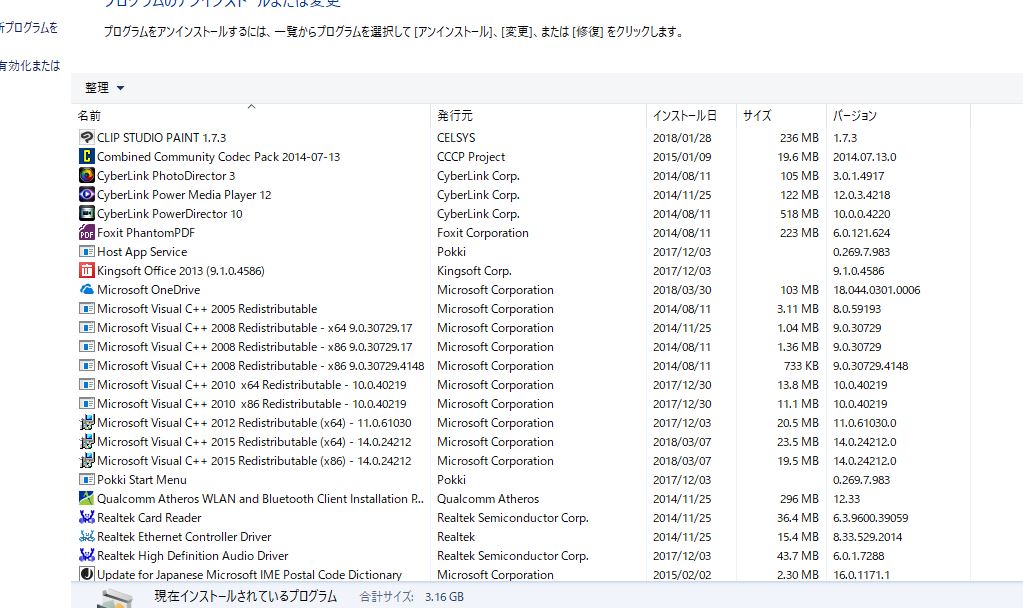
Task: Click the CLIP STUDIO PAINT program icon
Action: [87, 138]
